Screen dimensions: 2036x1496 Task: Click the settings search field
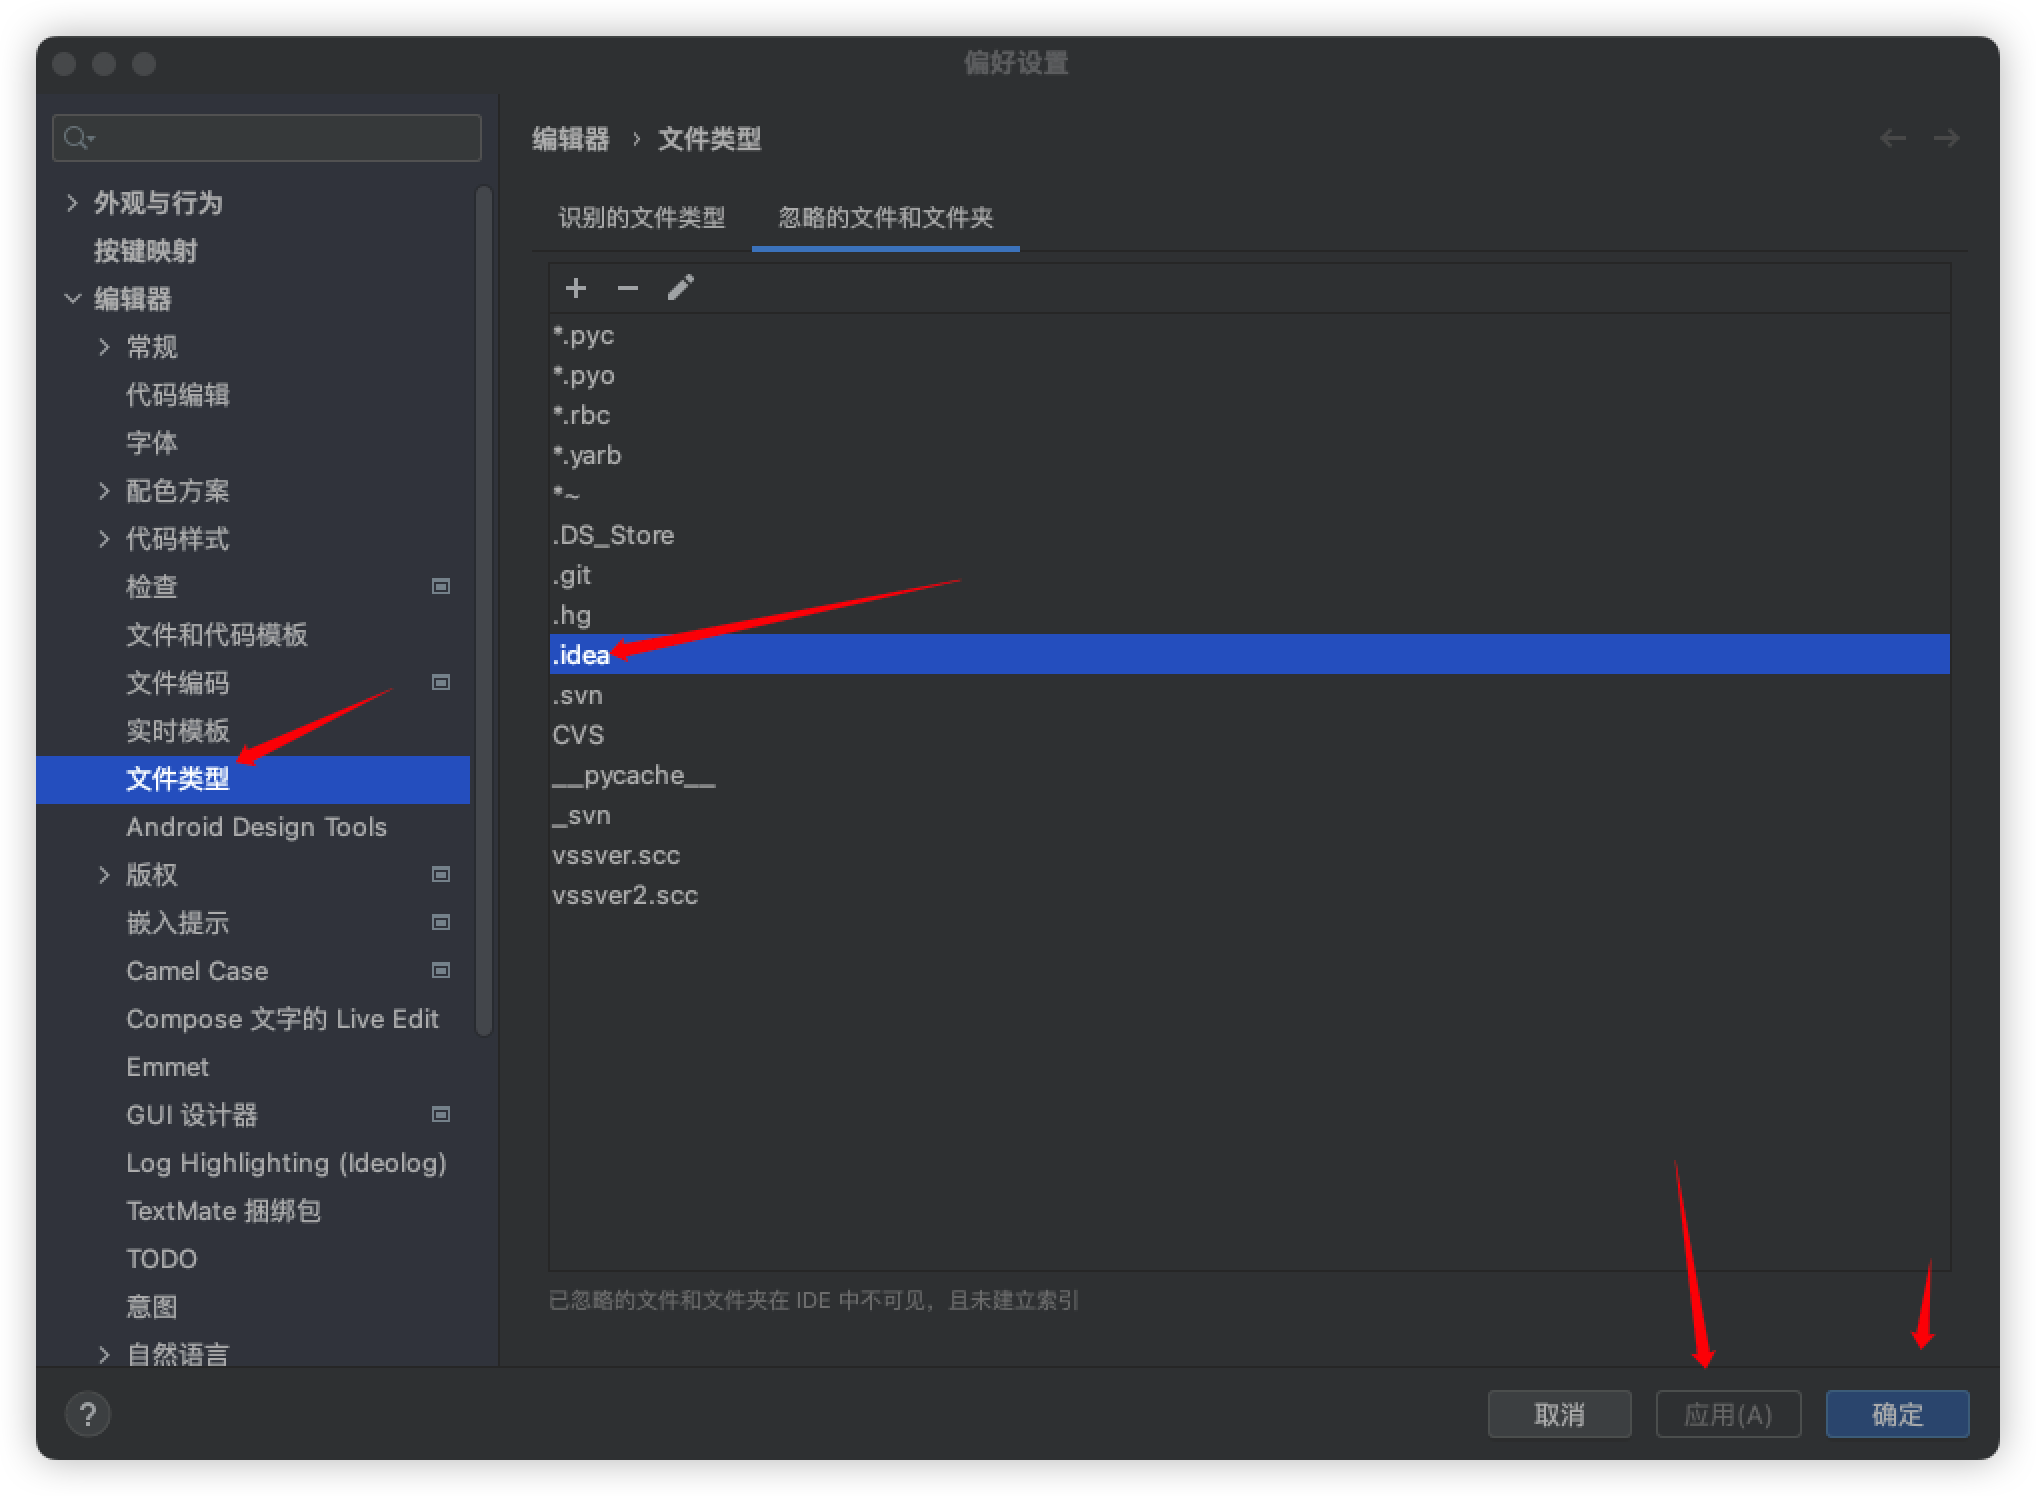280,138
